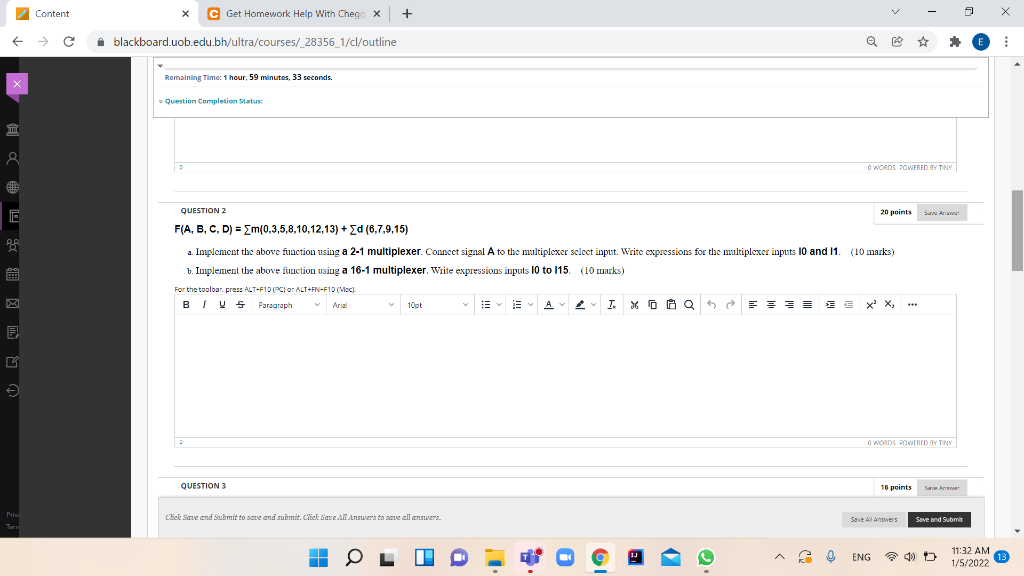Collapse the timer panel with top arrow
The image size is (1024, 576).
point(160,65)
